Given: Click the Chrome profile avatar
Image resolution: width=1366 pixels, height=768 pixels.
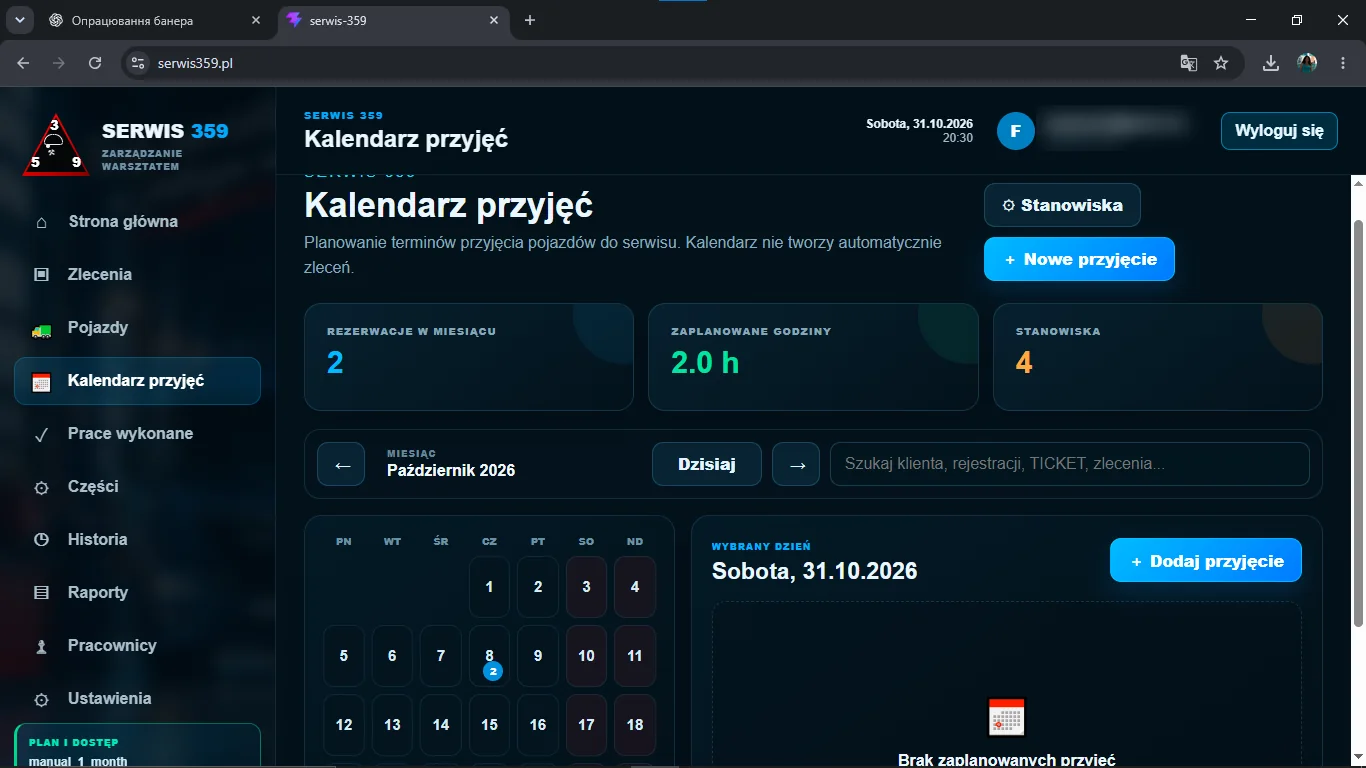Looking at the screenshot, I should [1307, 63].
